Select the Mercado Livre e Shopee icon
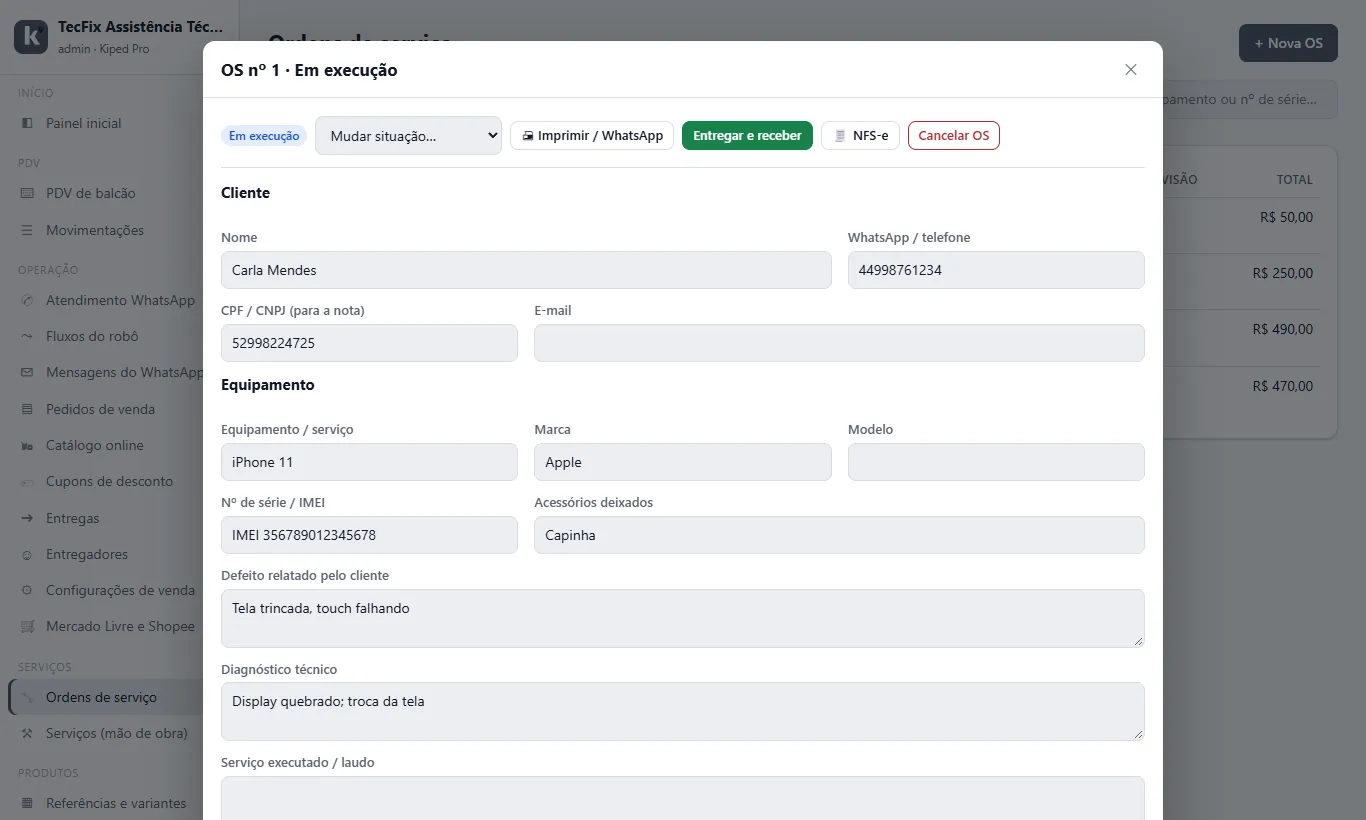1366x820 pixels. tap(27, 626)
